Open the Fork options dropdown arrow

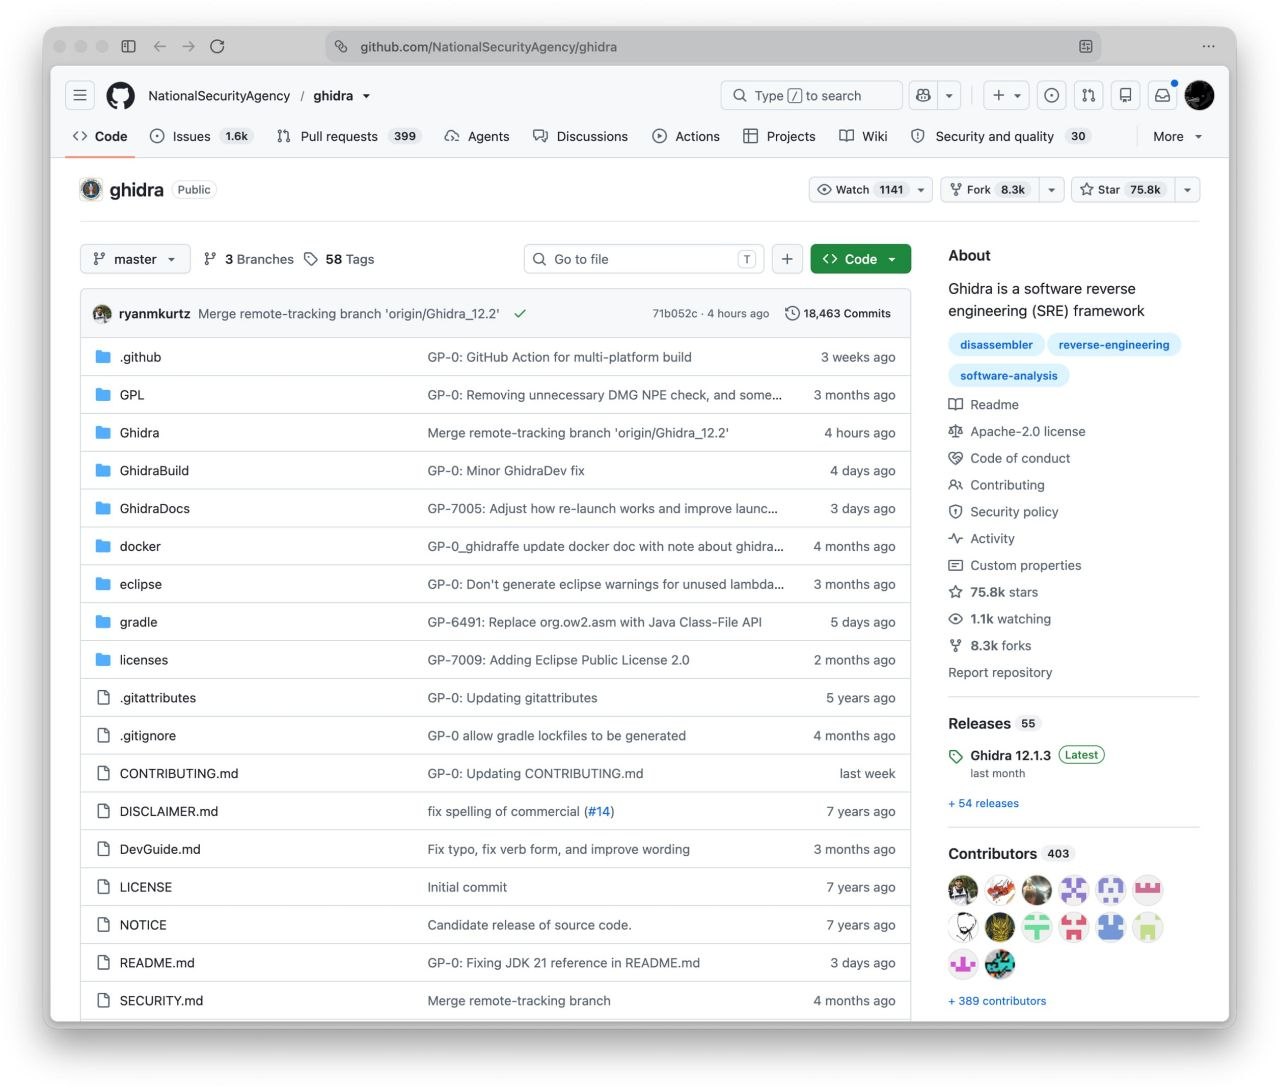(x=1051, y=190)
